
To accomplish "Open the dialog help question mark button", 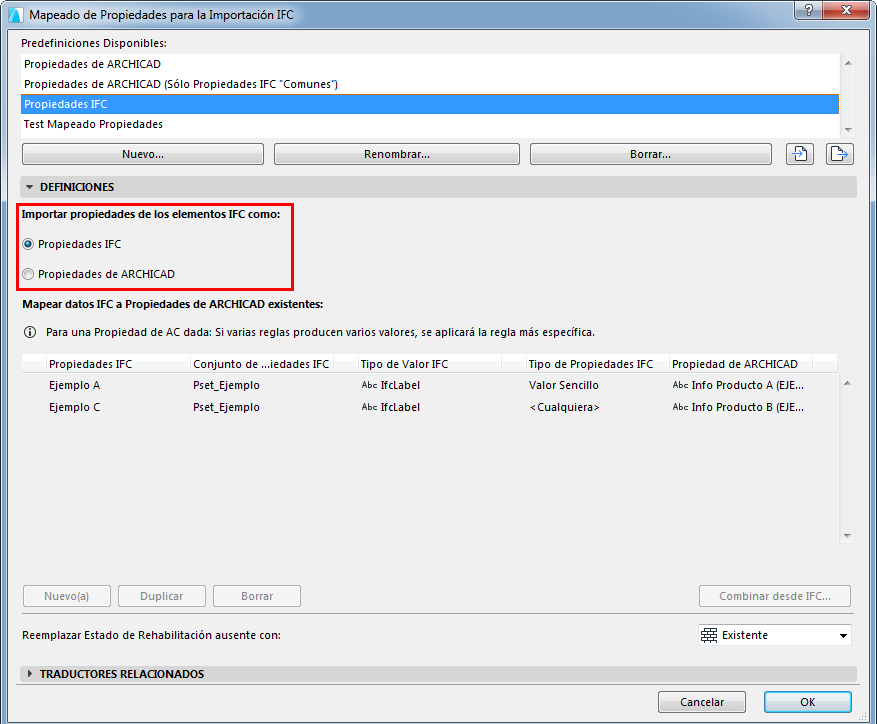I will [809, 10].
